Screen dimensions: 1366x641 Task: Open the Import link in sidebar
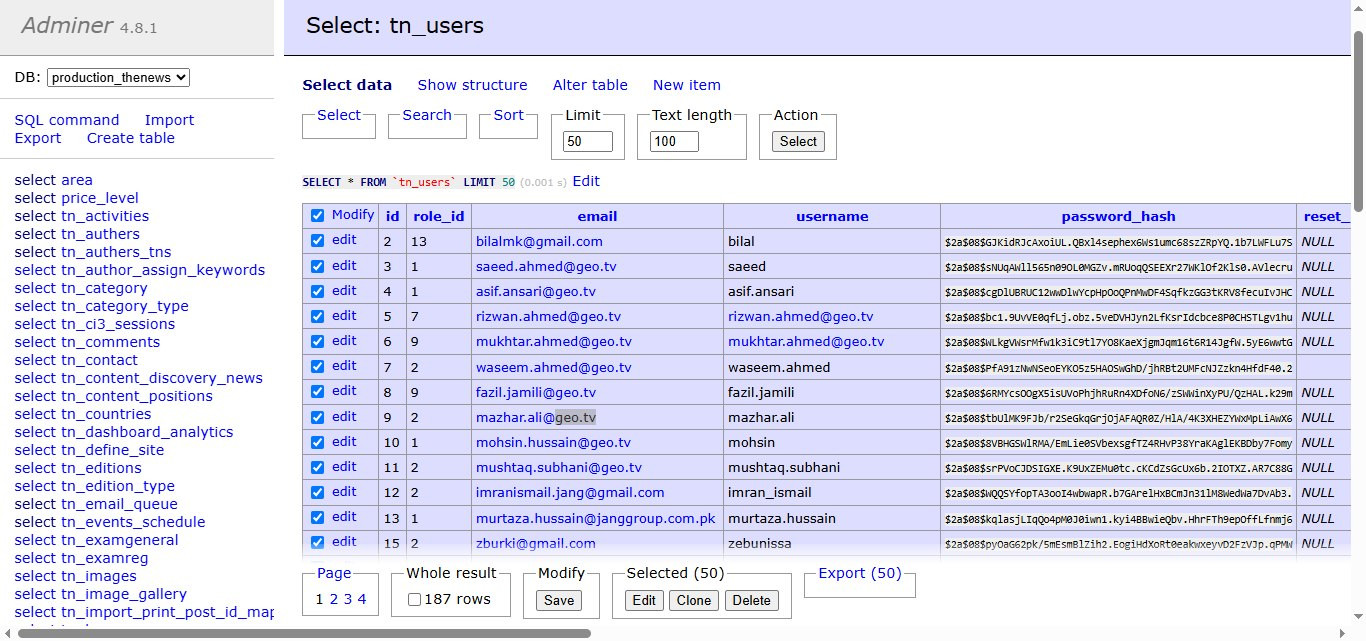coord(170,120)
